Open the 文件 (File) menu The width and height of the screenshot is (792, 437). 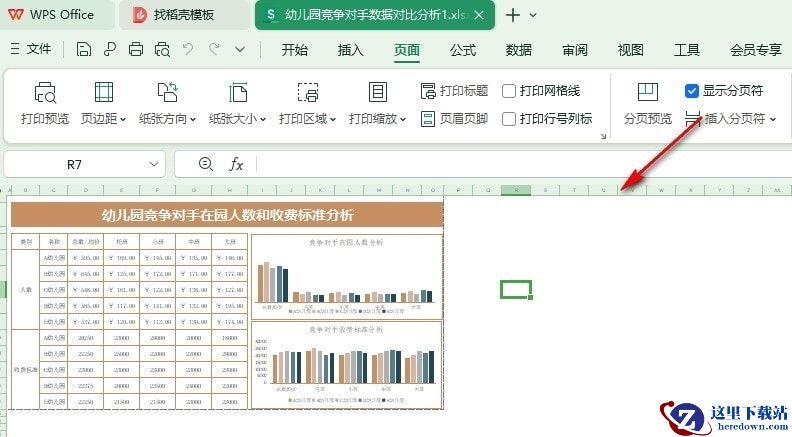click(x=31, y=49)
